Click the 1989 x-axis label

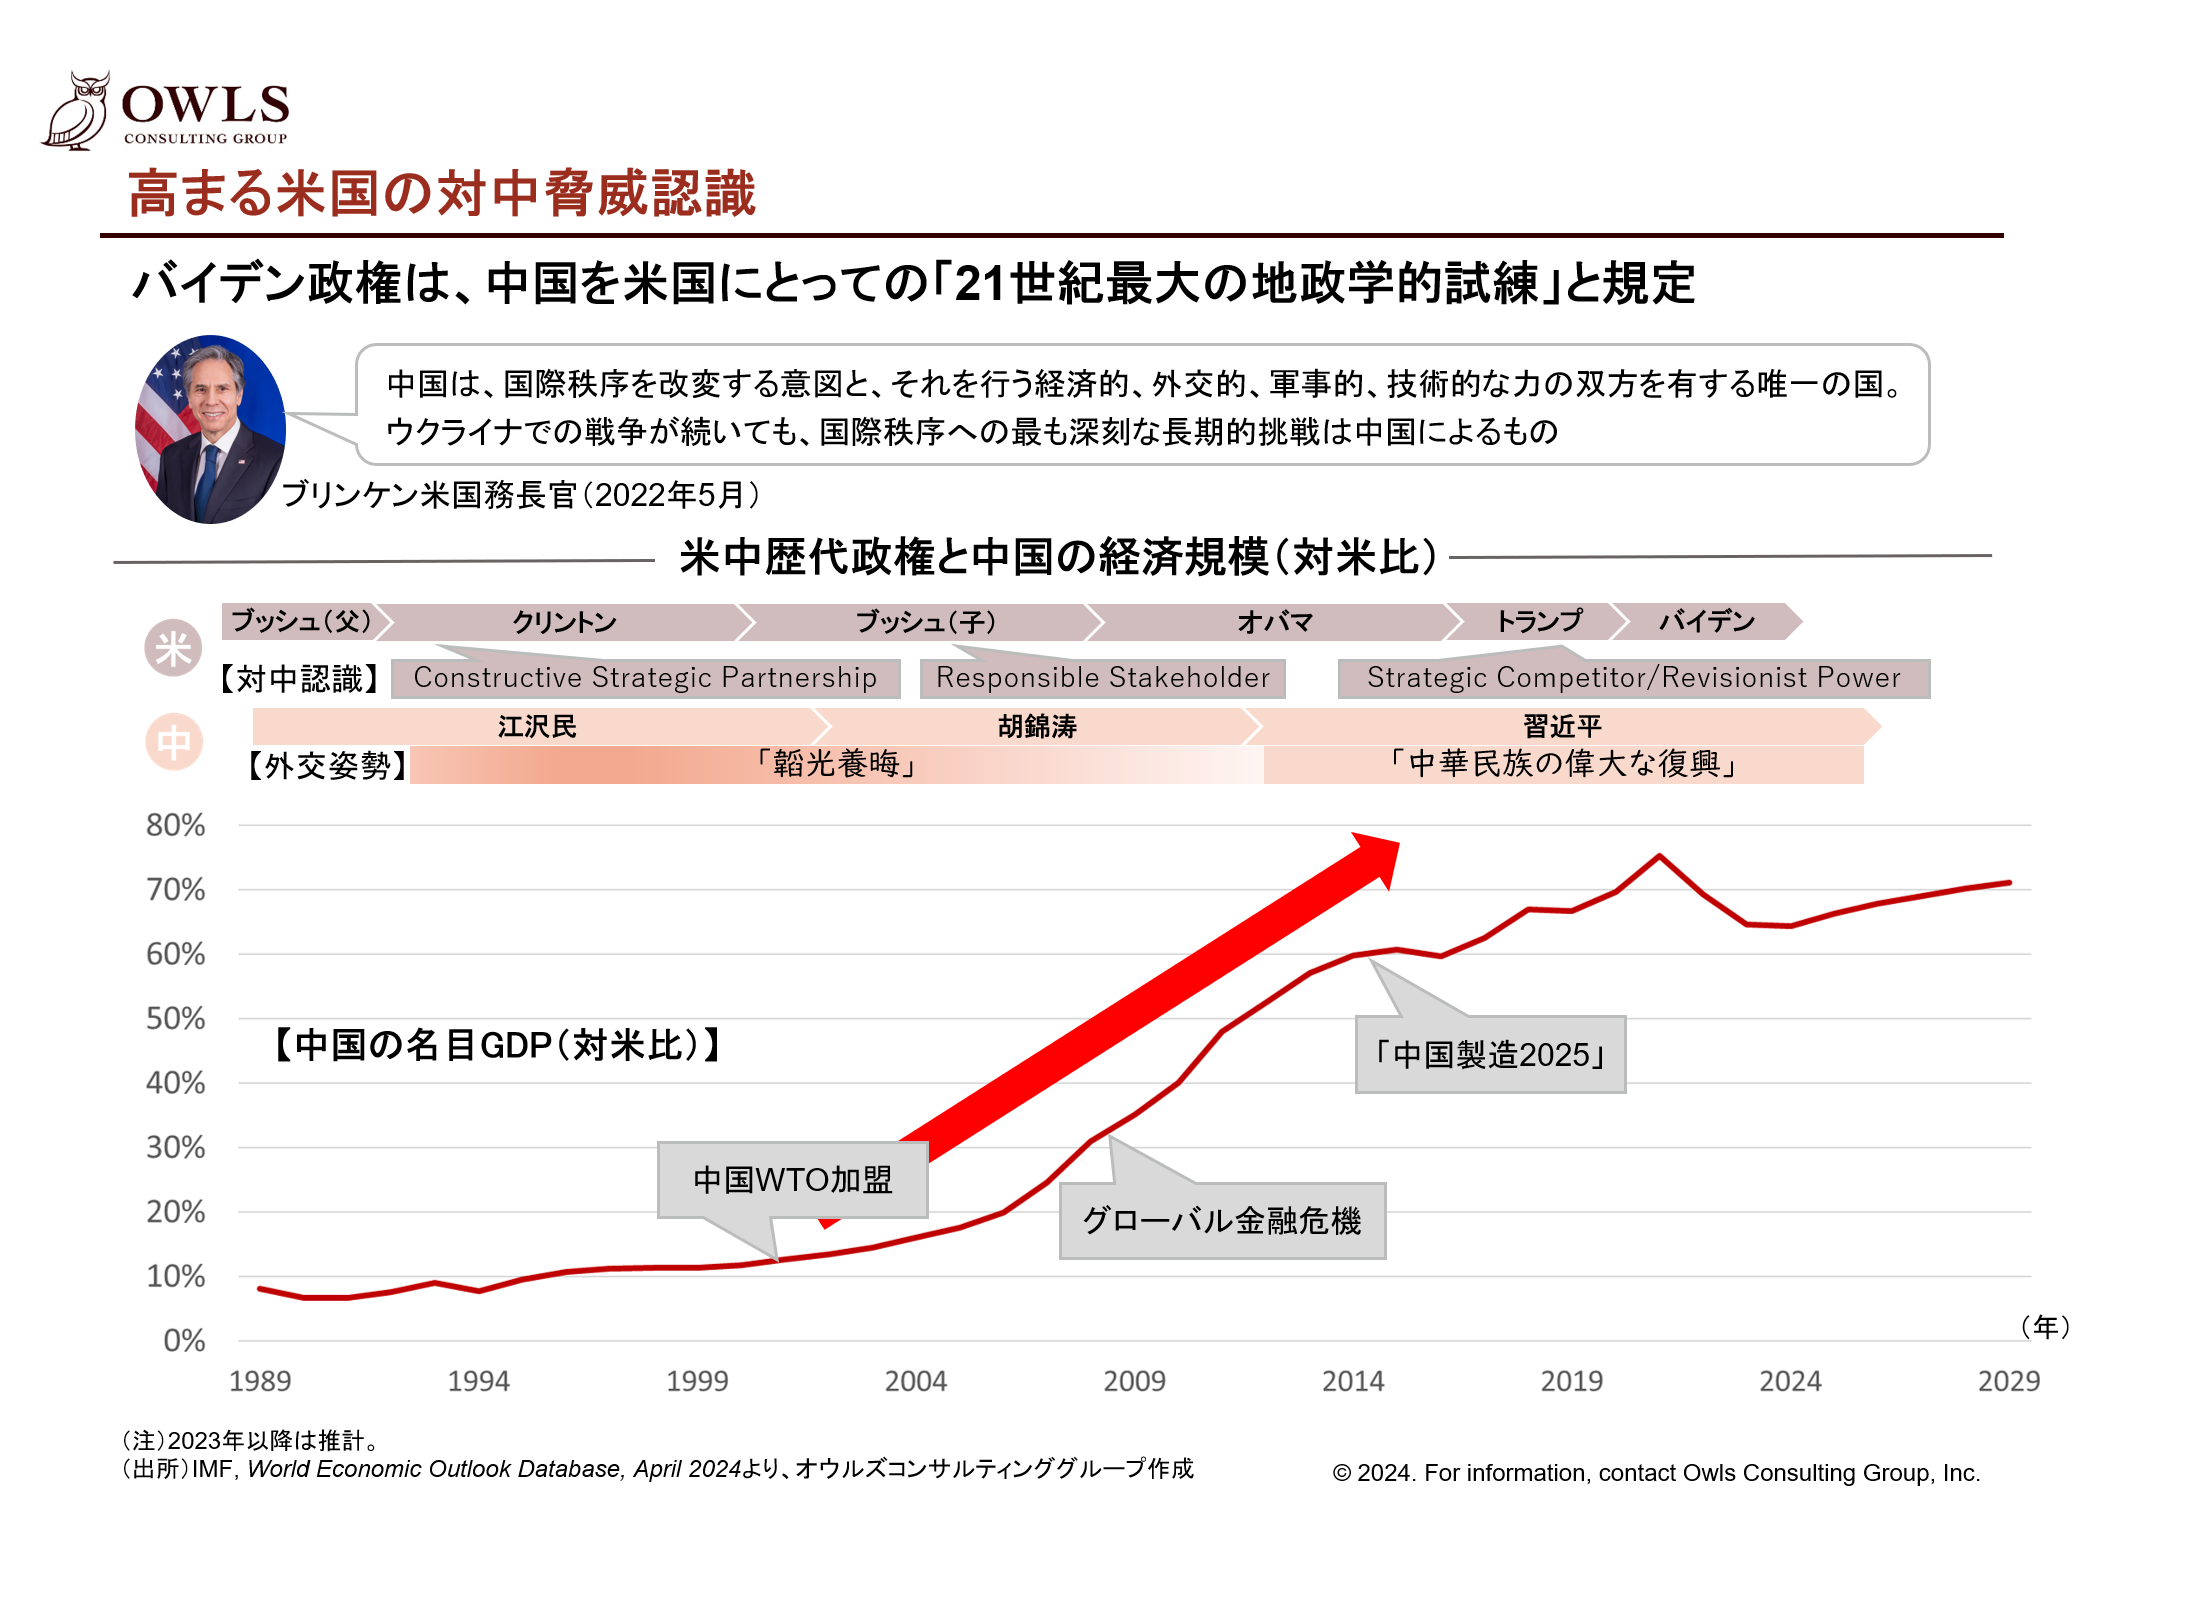click(260, 1381)
